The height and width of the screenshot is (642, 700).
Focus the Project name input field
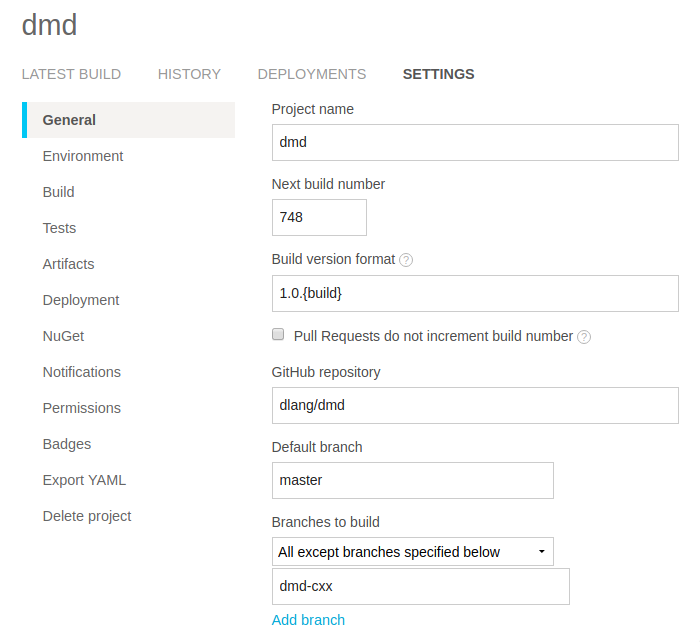tap(475, 142)
